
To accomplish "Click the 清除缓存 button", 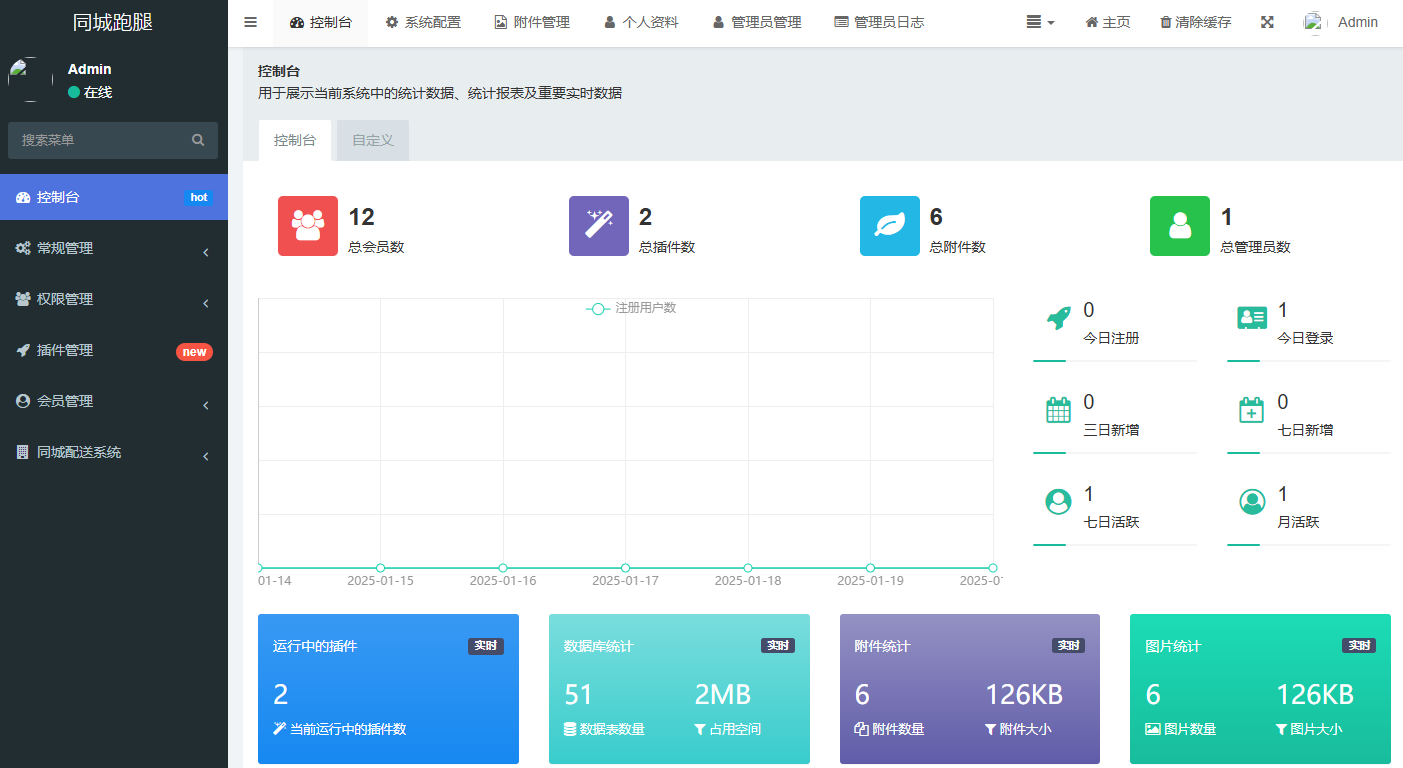I will click(x=1195, y=22).
